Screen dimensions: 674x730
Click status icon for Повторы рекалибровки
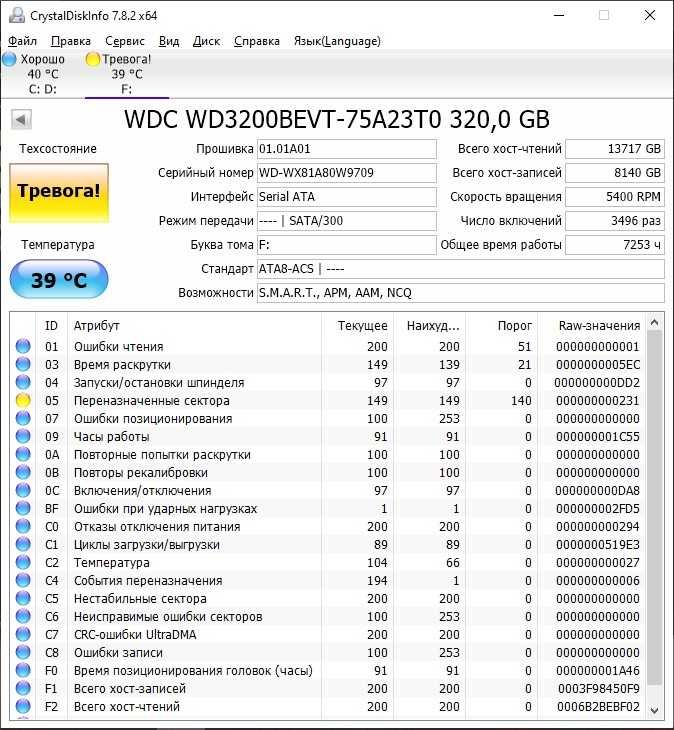23,472
